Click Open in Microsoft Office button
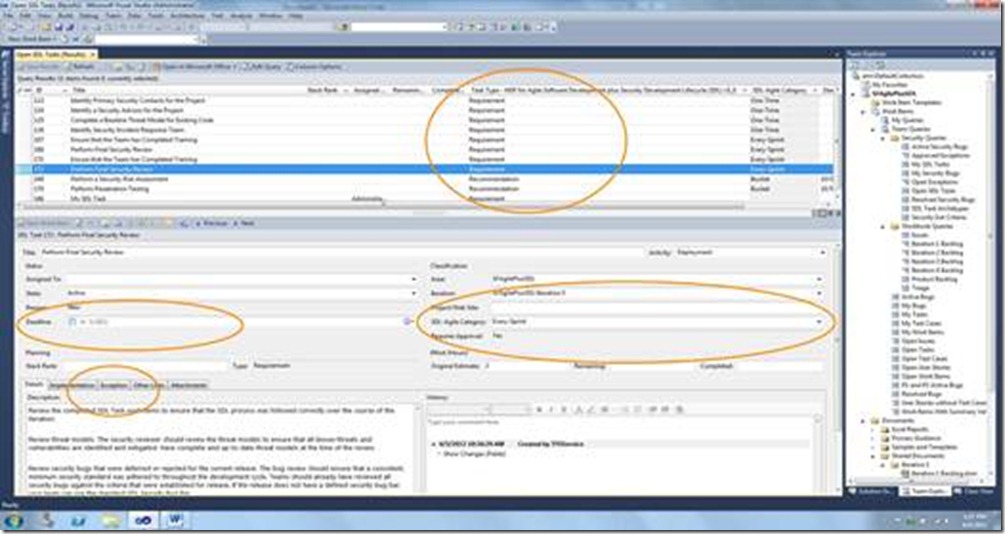 (x=197, y=67)
